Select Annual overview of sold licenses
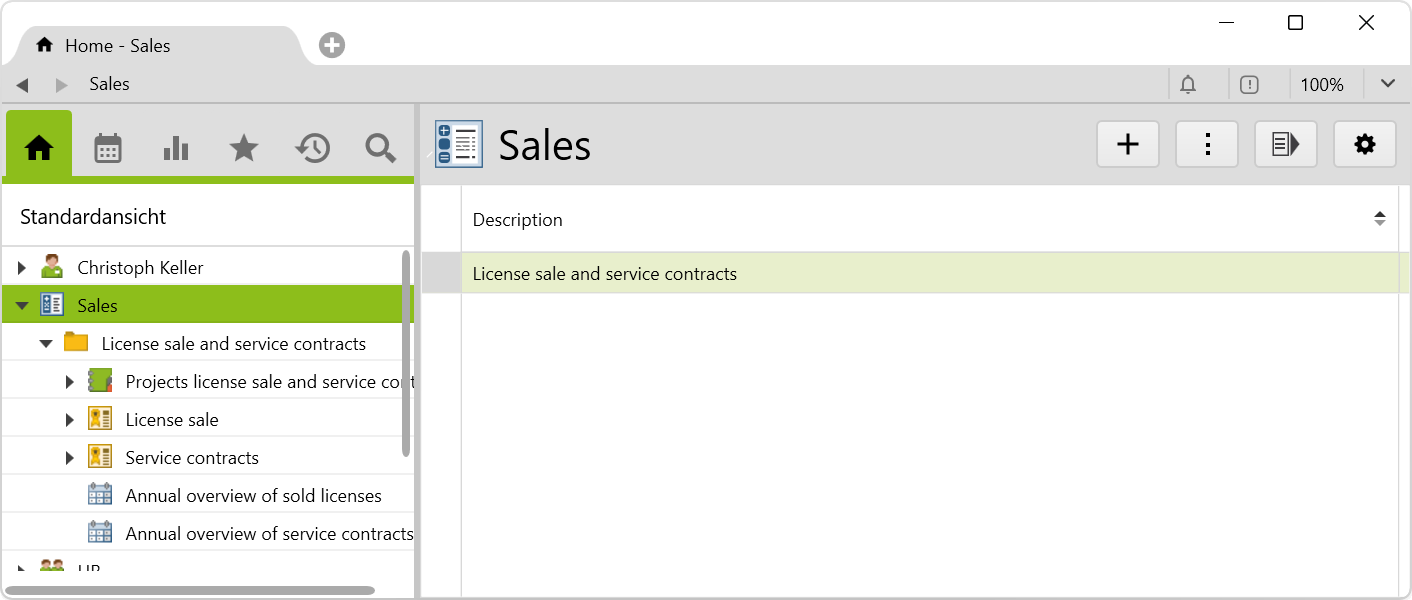The image size is (1412, 600). coord(253,496)
